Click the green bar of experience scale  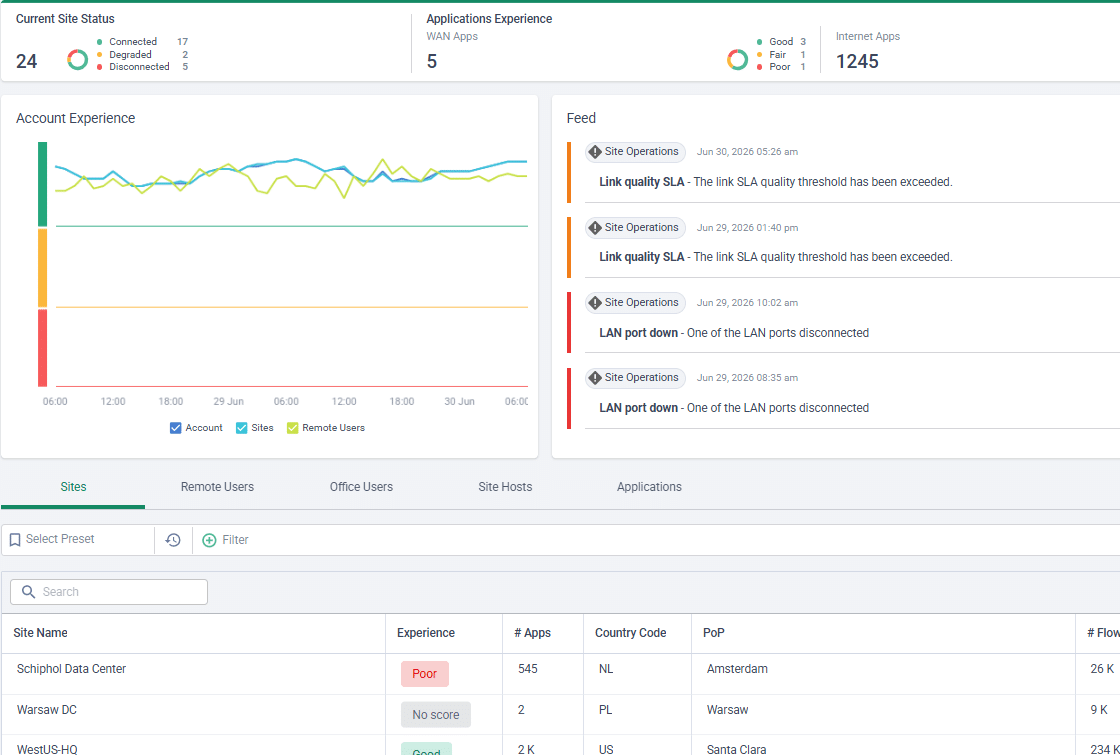click(x=43, y=184)
